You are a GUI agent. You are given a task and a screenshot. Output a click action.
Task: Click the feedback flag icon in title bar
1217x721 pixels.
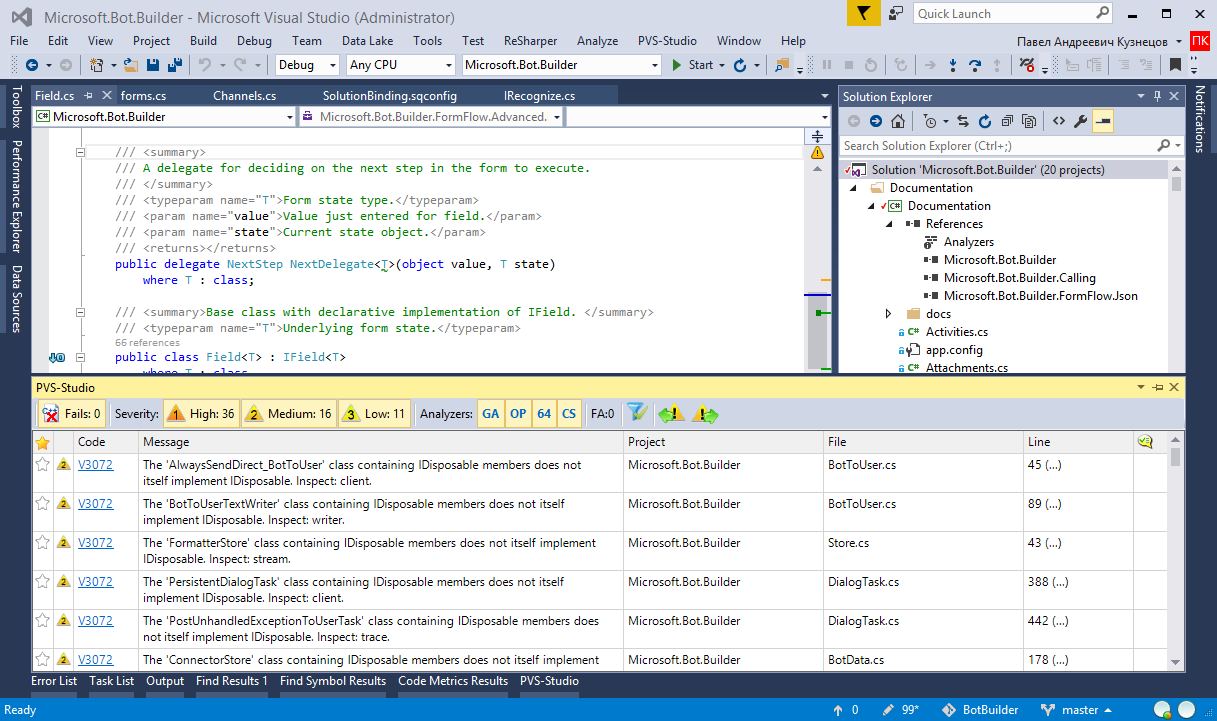click(x=863, y=13)
